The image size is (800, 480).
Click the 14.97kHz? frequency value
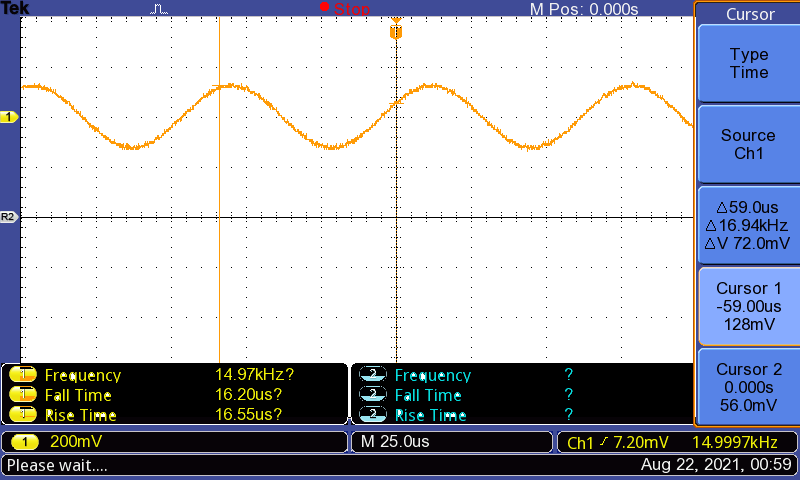click(x=255, y=374)
